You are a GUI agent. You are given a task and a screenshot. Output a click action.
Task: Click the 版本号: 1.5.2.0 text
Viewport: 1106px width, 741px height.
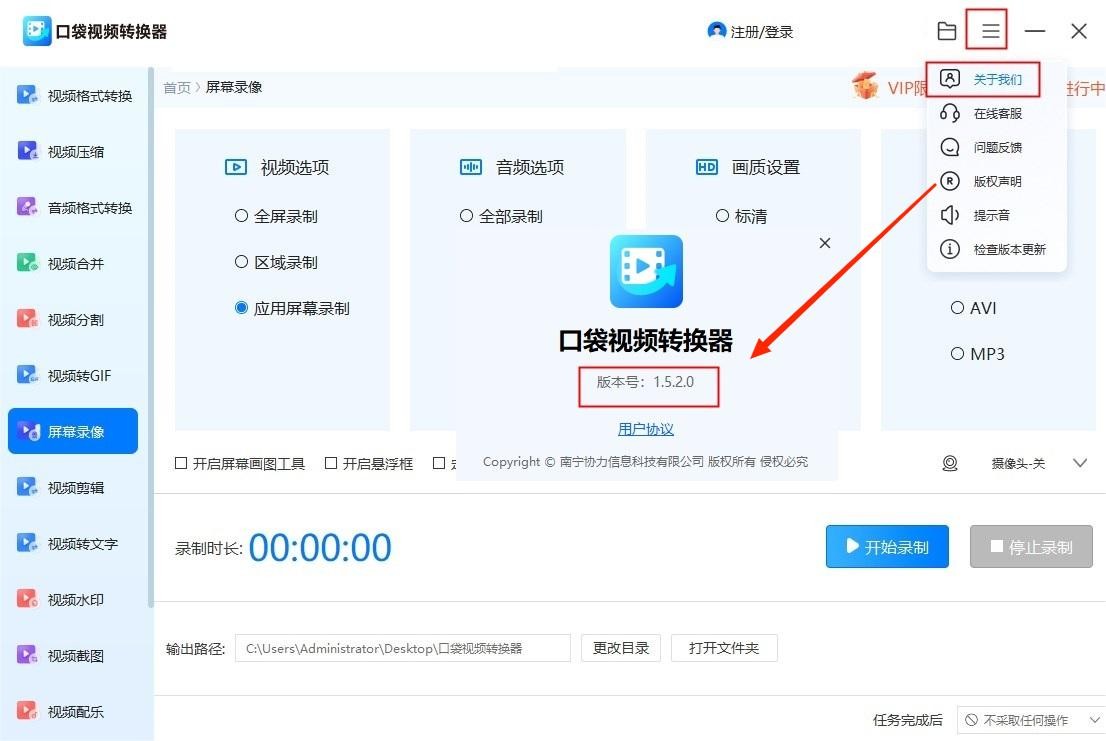click(645, 382)
